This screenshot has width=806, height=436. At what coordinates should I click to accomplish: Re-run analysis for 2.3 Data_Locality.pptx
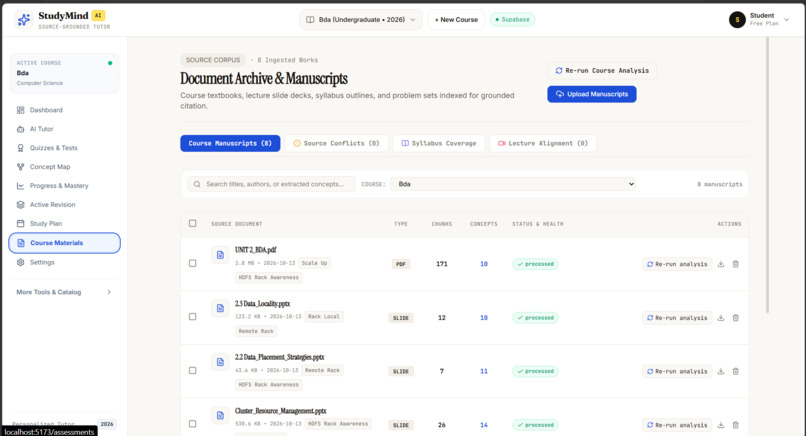click(x=677, y=318)
